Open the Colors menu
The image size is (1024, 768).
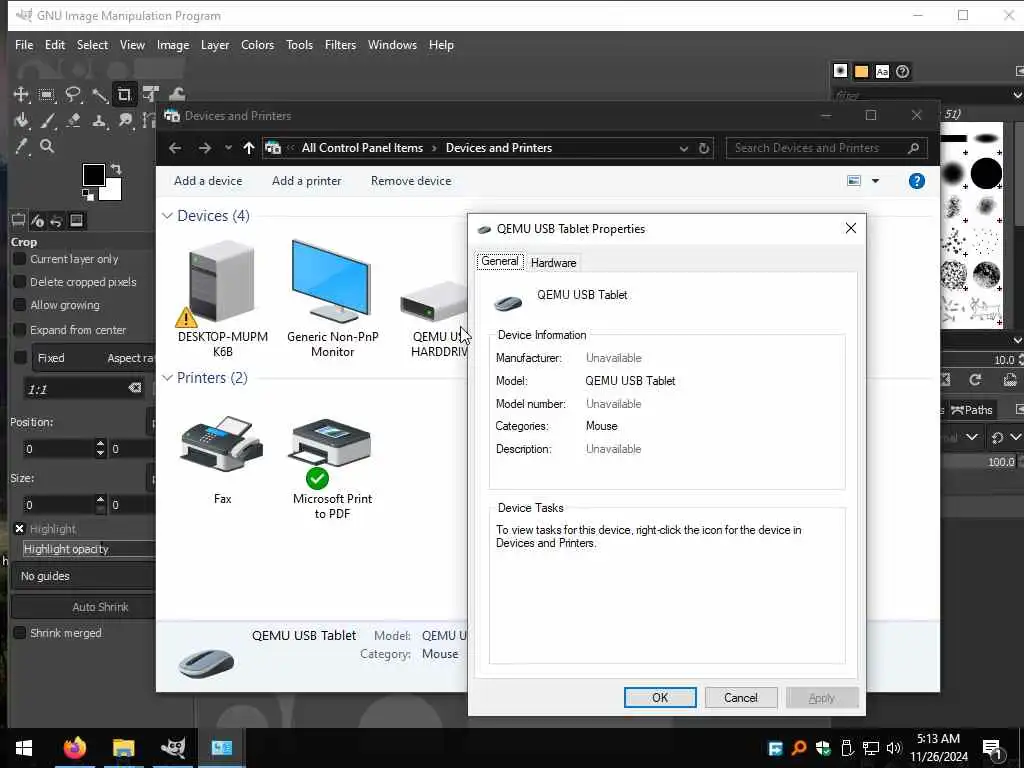click(257, 45)
